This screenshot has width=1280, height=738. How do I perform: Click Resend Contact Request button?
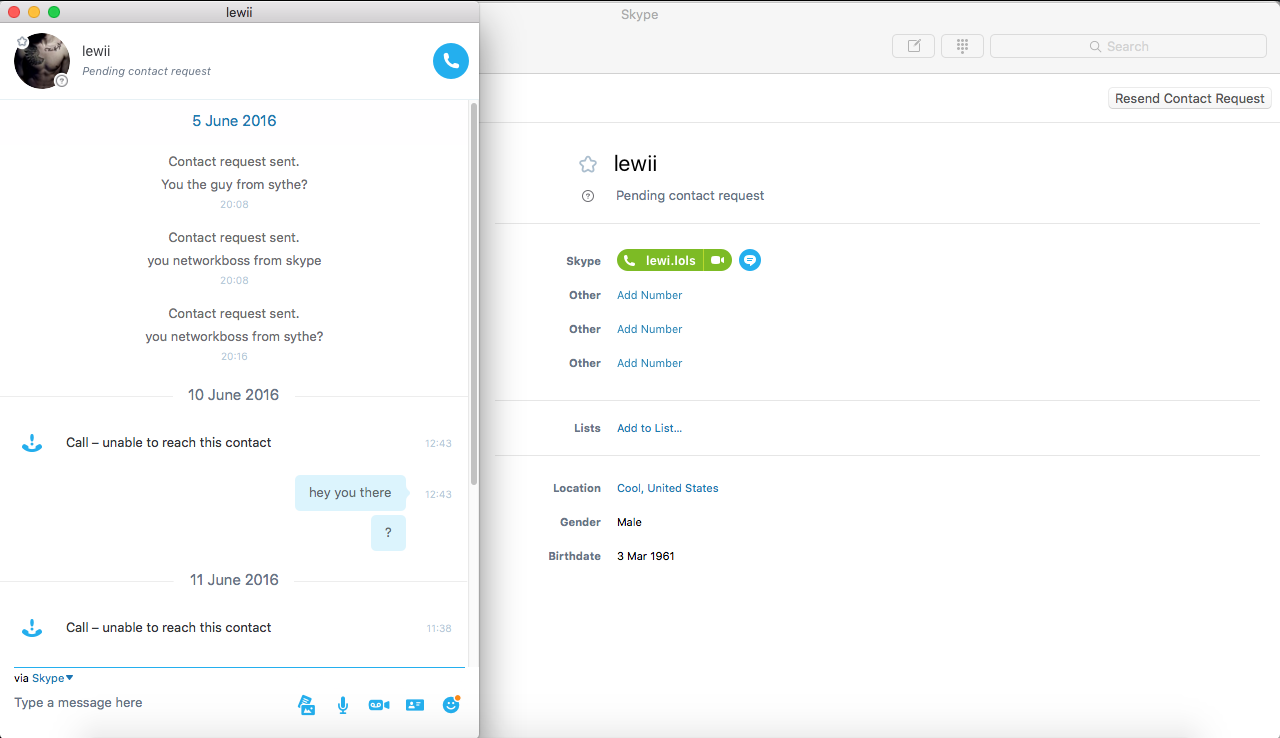[x=1190, y=98]
